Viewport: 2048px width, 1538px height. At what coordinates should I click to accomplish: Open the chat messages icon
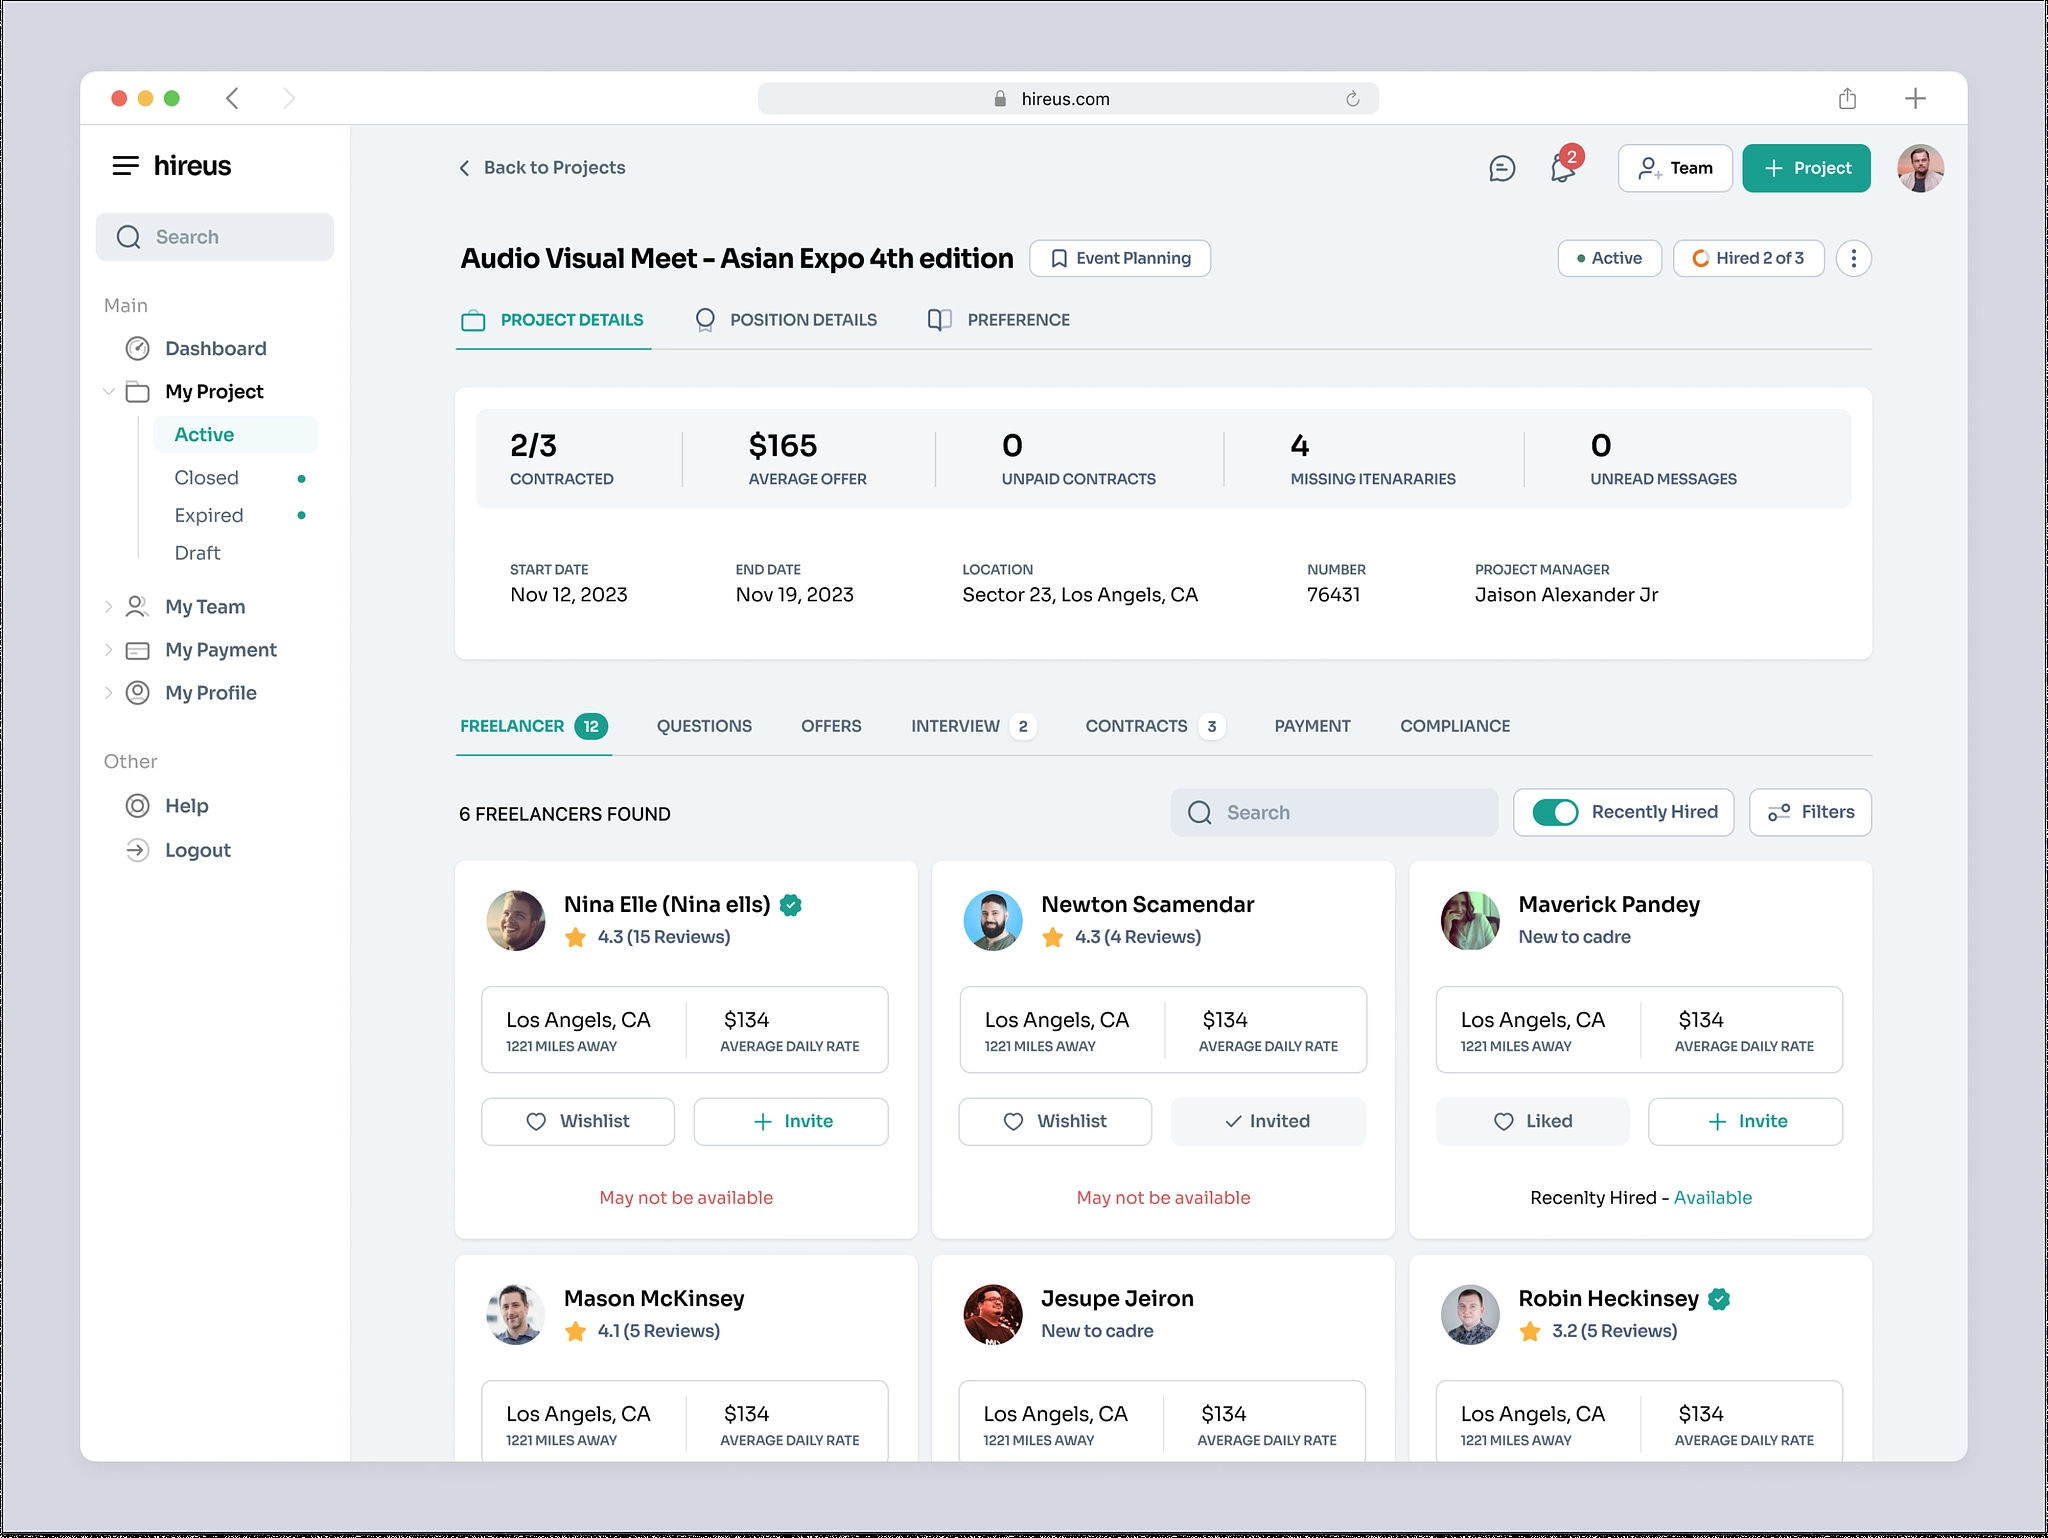1502,168
